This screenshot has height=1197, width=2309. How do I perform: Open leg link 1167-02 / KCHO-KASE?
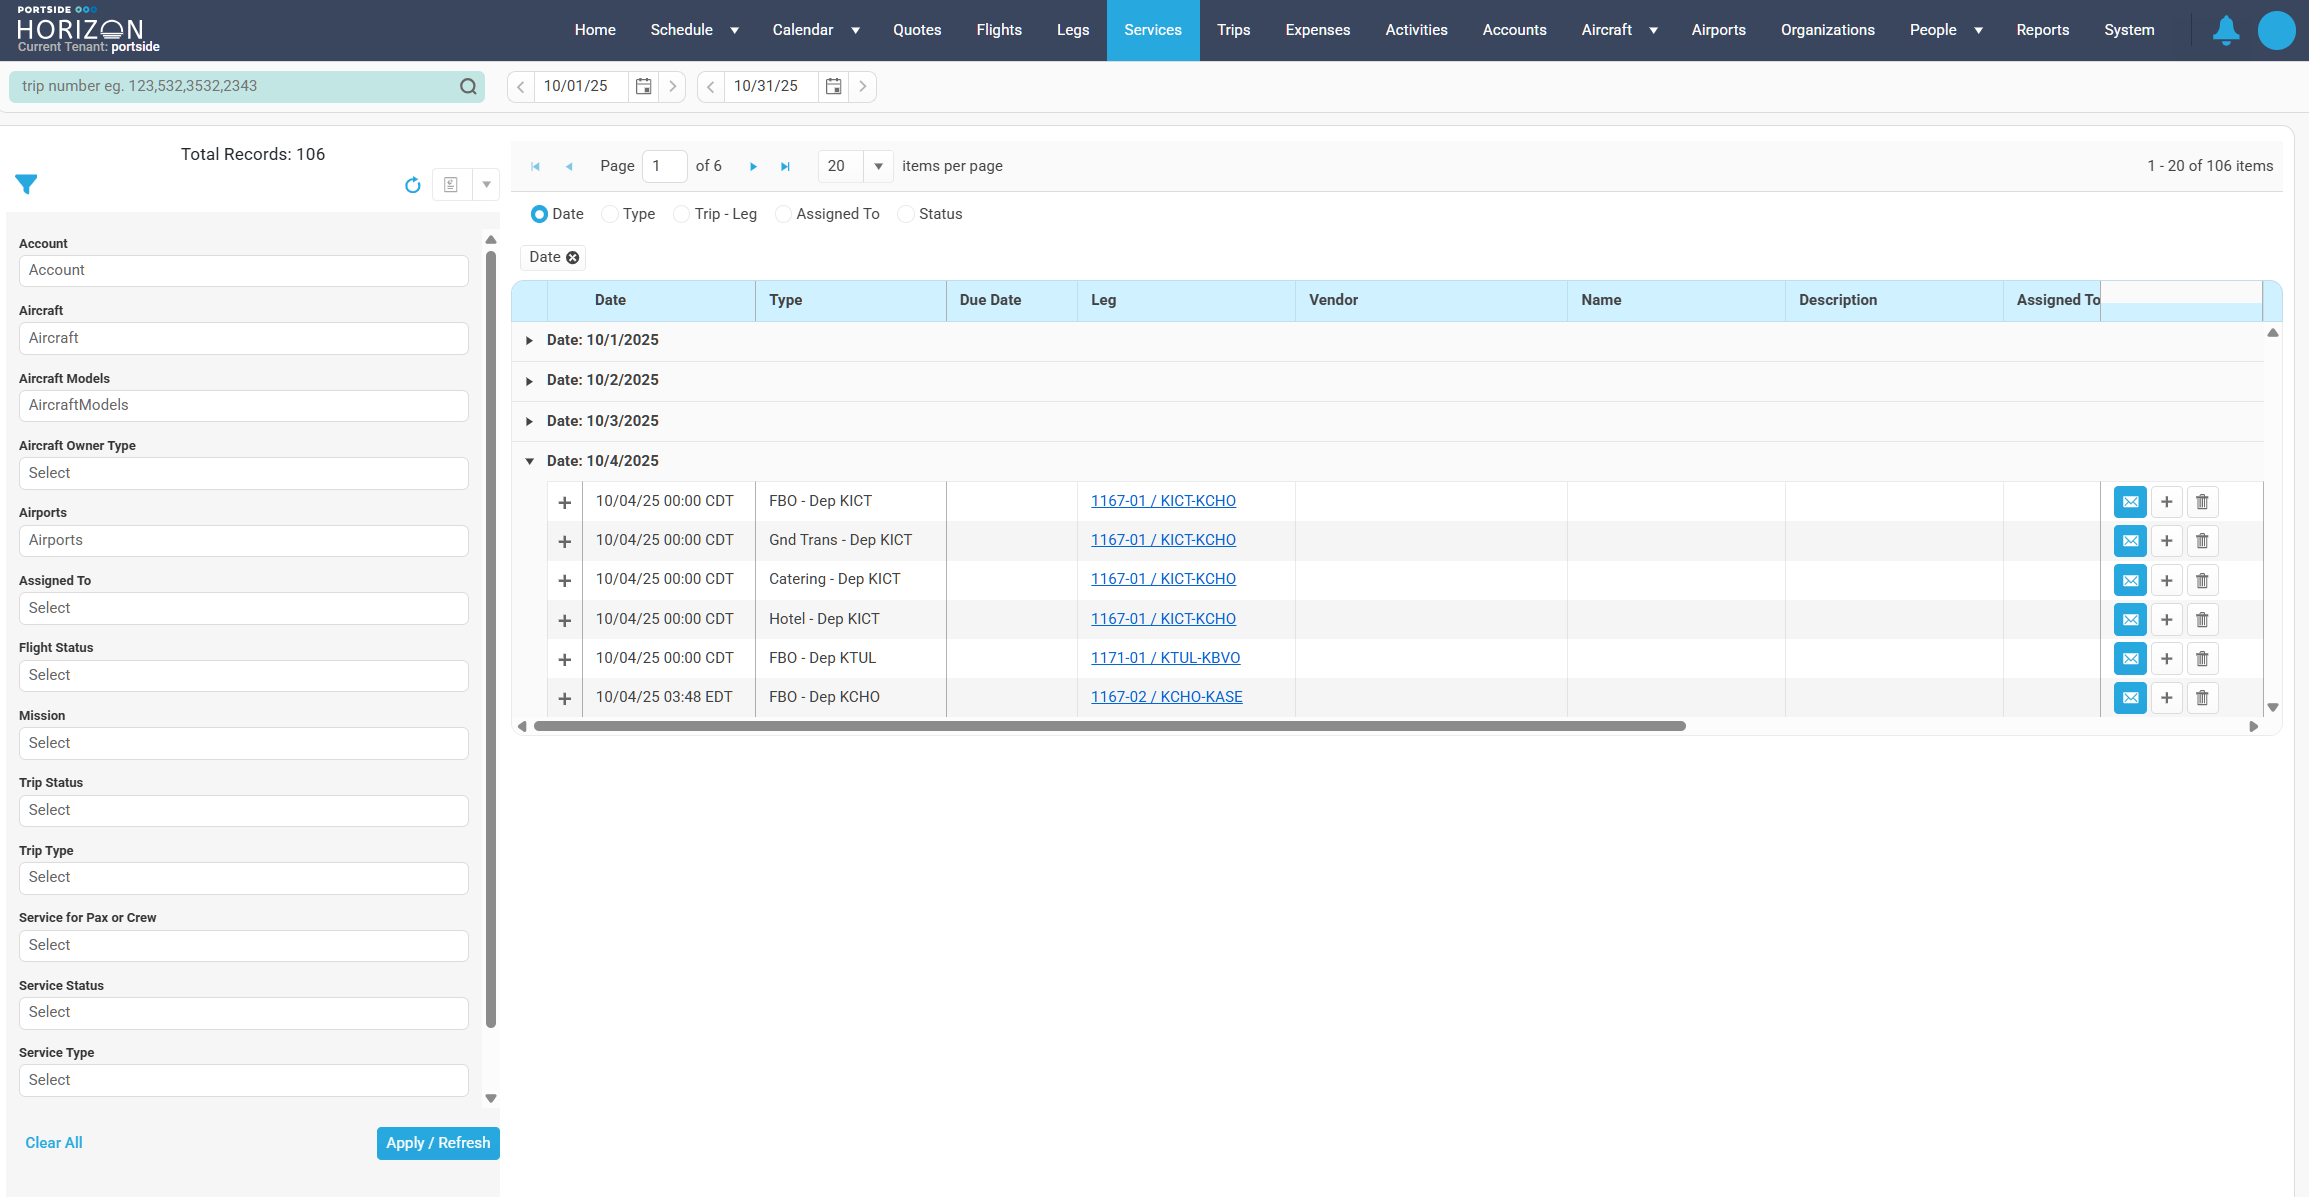(x=1166, y=697)
